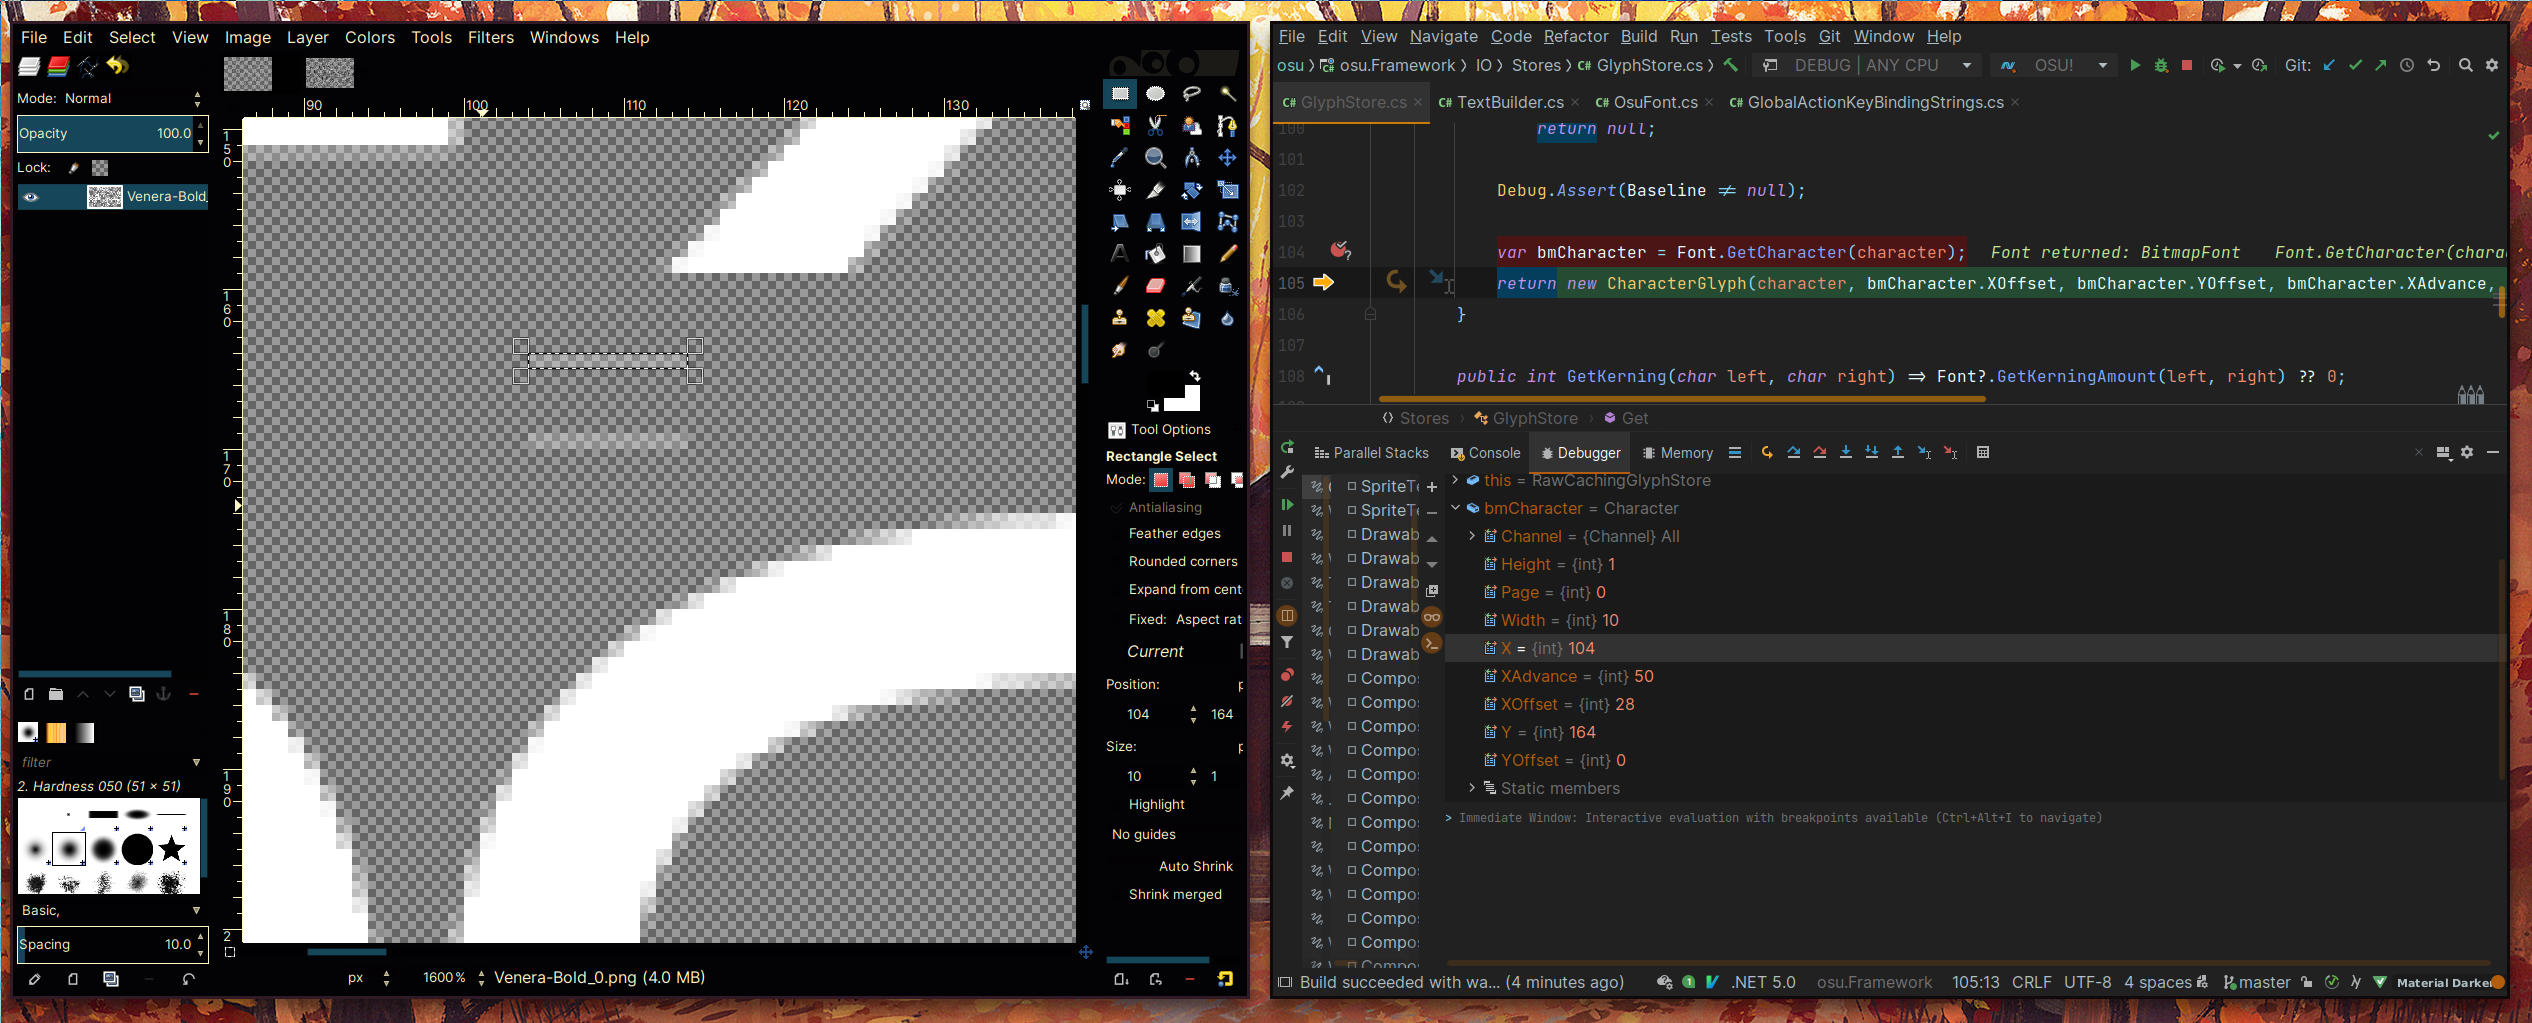Click the Step Out icon in the debugger
The height and width of the screenshot is (1023, 2532).
tap(1898, 452)
